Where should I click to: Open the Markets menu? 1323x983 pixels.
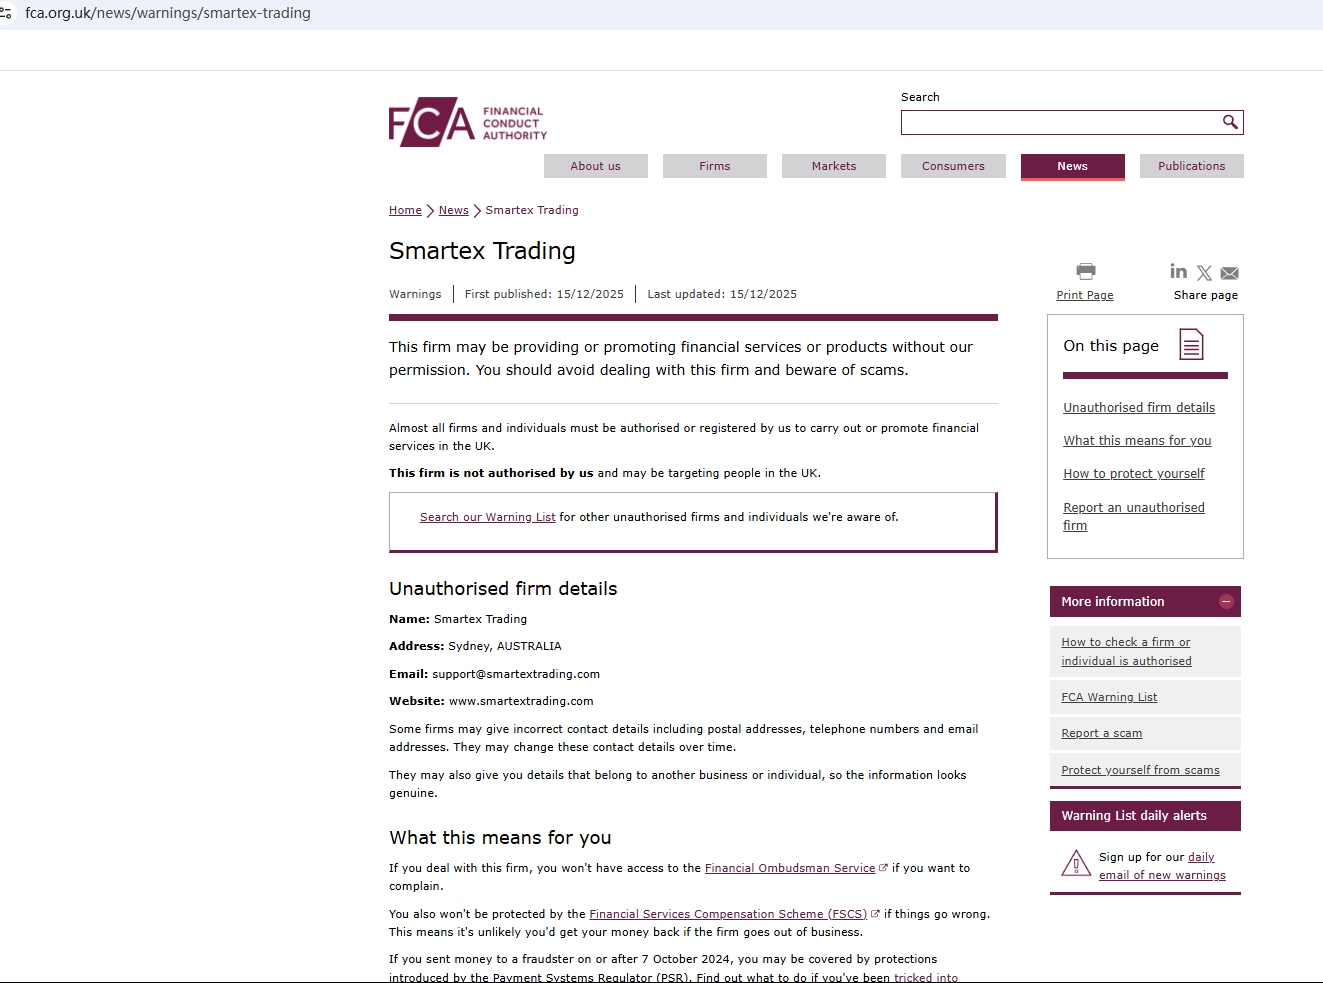coord(834,166)
